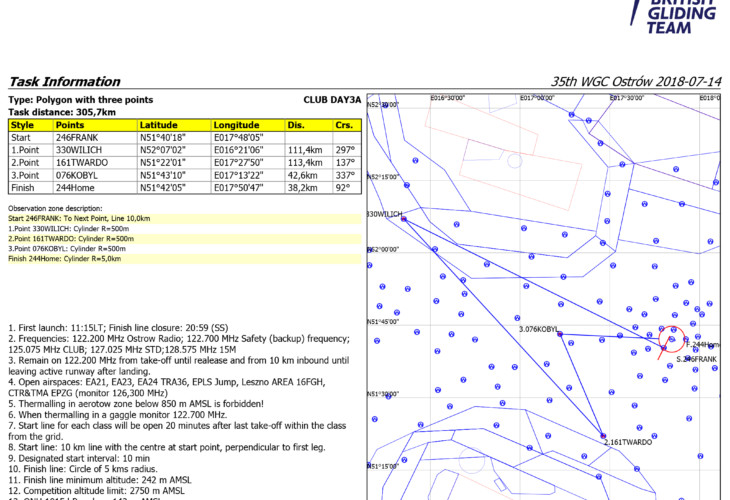Click the S.246FRANK start label on map

click(x=696, y=359)
